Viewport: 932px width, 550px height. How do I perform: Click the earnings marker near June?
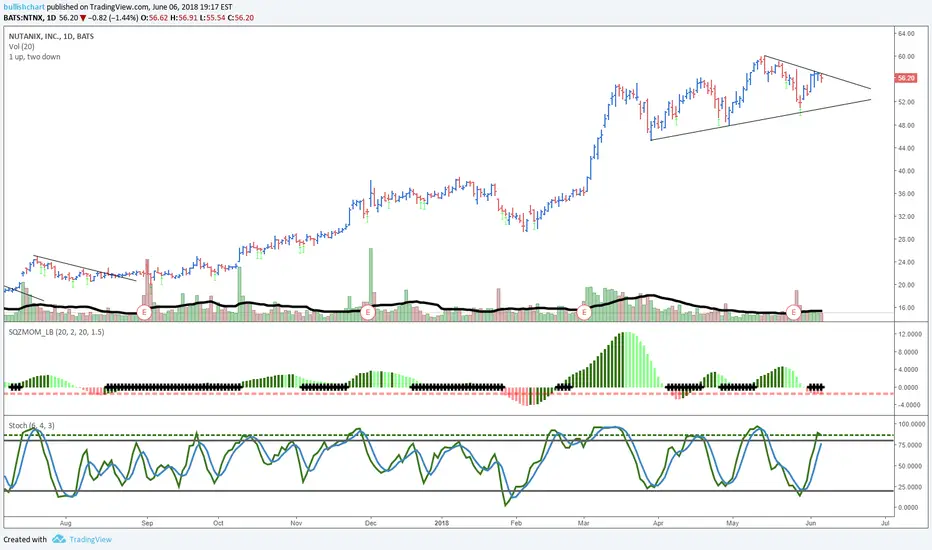coord(794,312)
